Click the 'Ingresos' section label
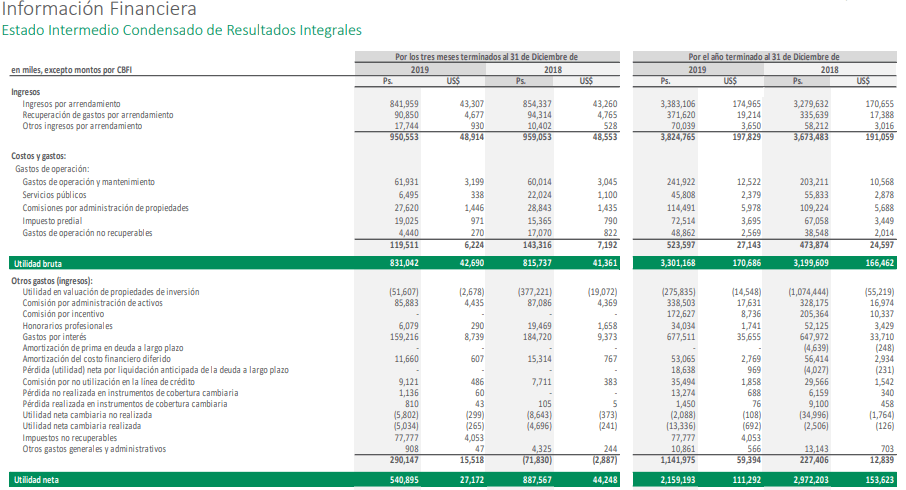The image size is (906, 490). pos(26,92)
